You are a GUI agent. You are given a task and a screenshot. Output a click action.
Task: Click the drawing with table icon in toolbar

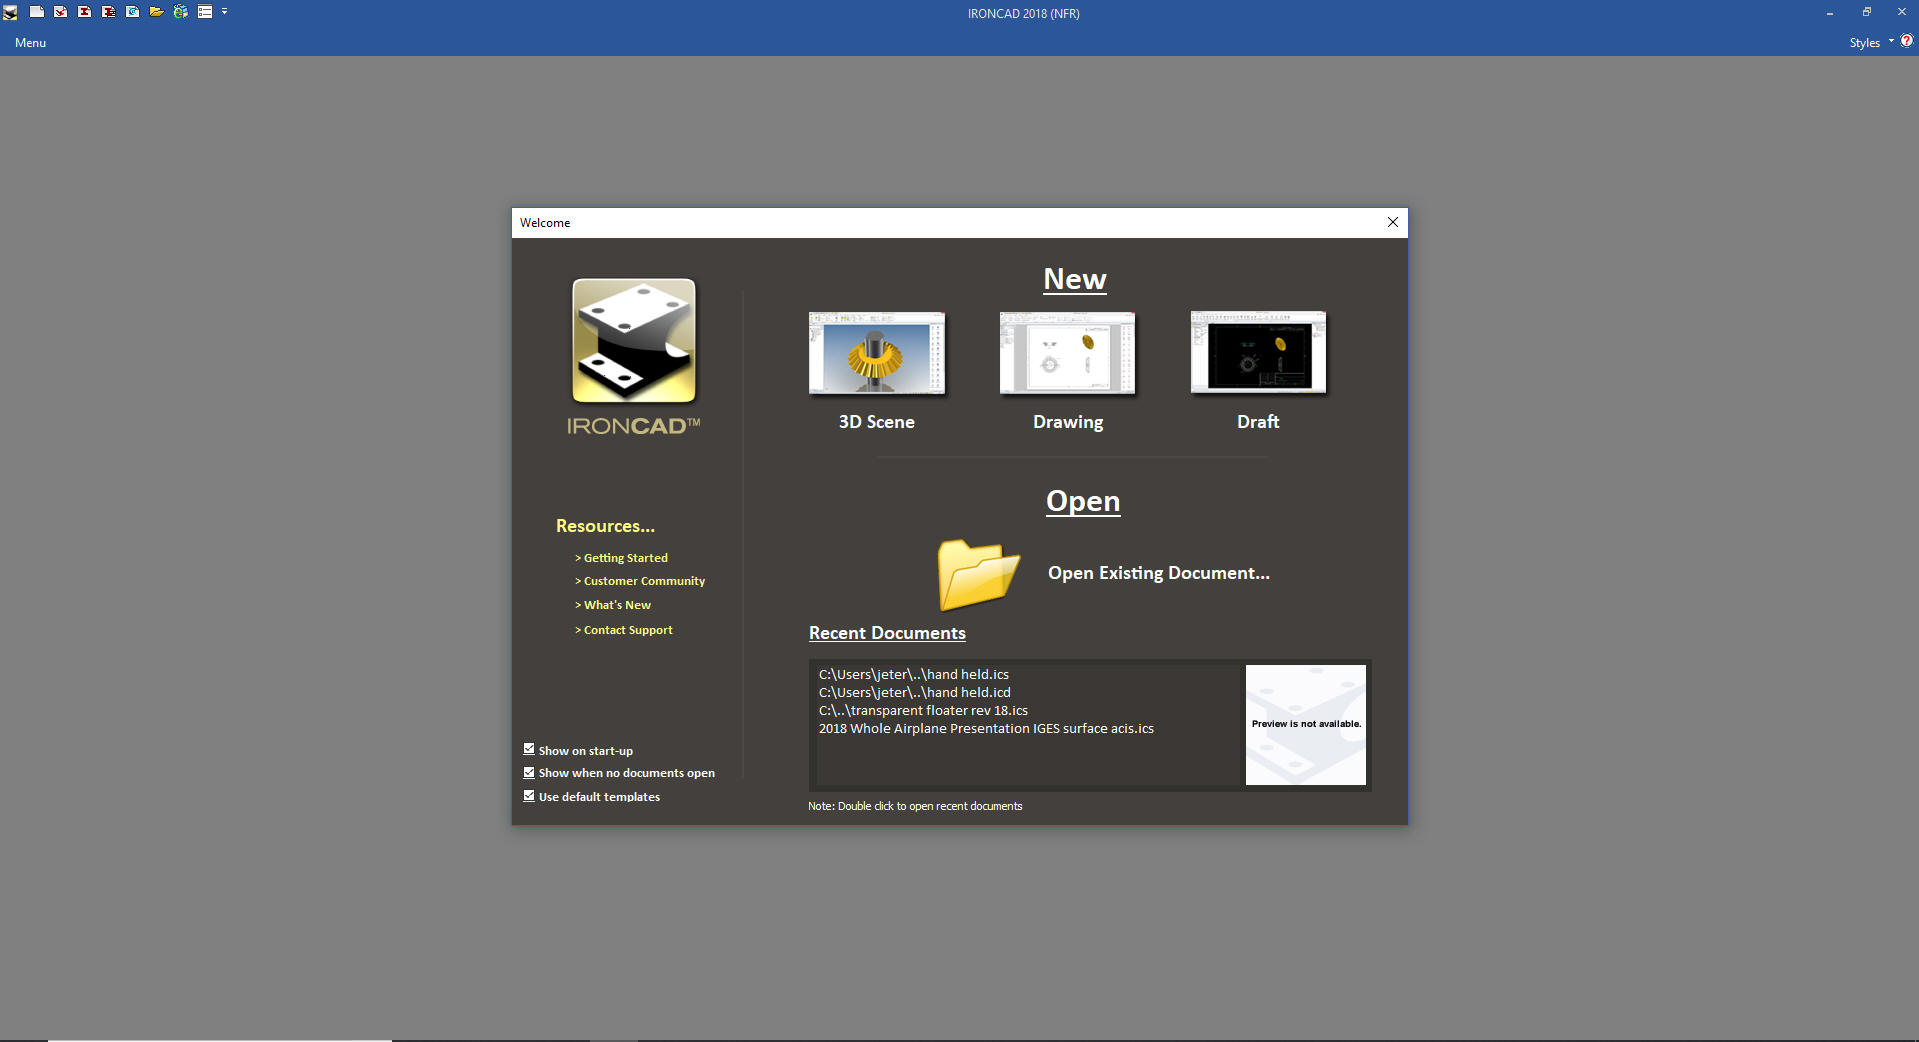(109, 12)
